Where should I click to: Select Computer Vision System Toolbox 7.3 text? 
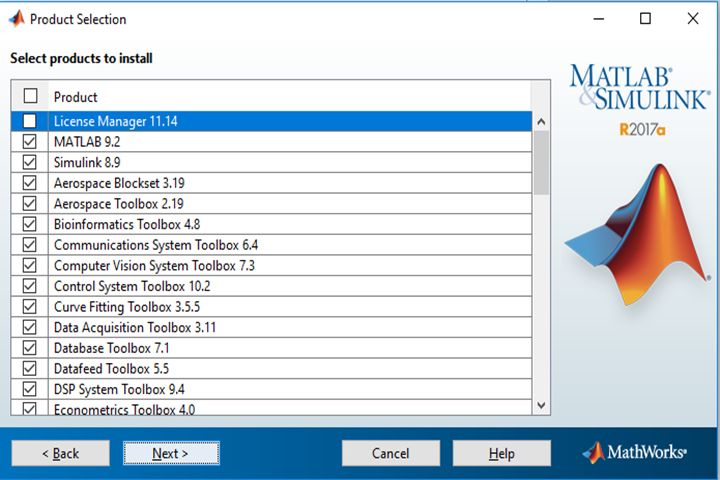tap(154, 266)
